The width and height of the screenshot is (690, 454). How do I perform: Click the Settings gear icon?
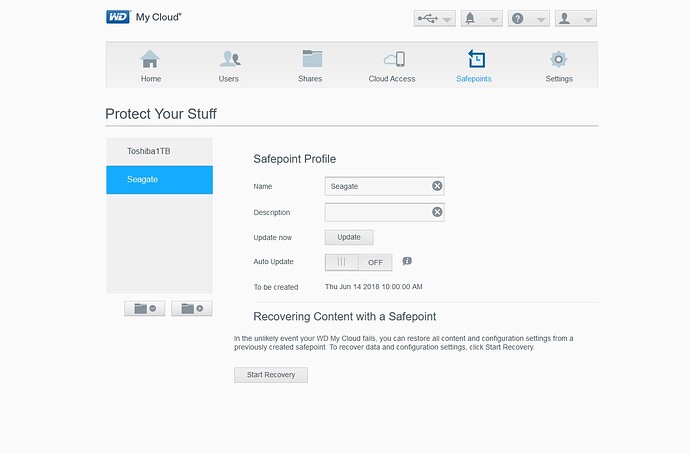point(558,59)
